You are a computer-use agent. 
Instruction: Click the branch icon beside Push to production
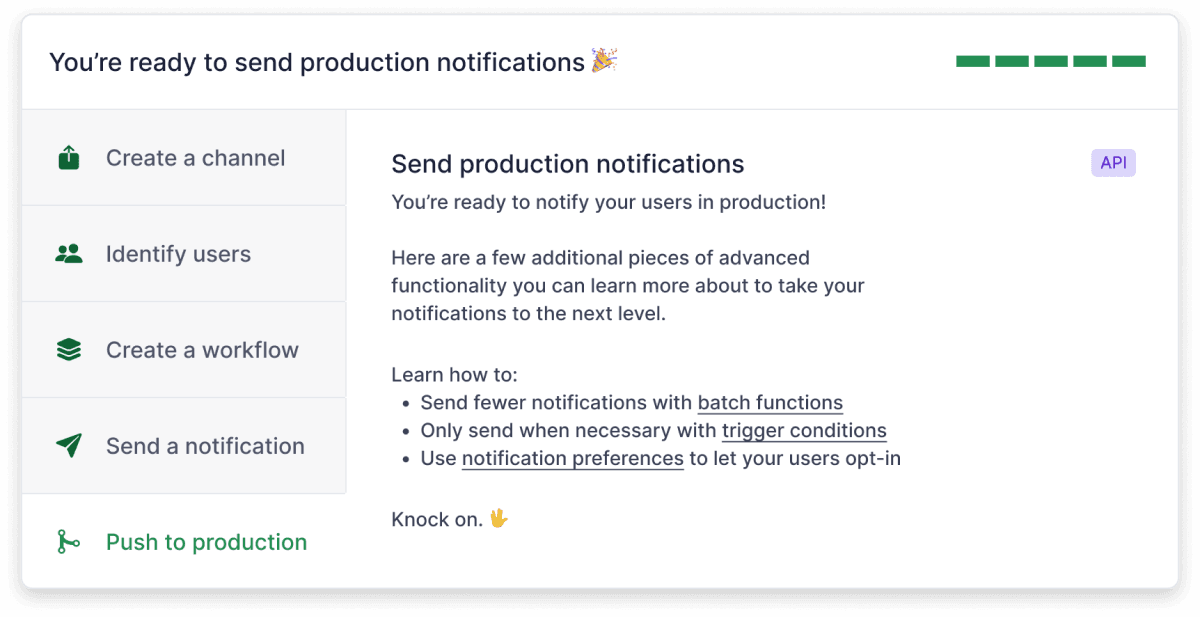click(69, 541)
